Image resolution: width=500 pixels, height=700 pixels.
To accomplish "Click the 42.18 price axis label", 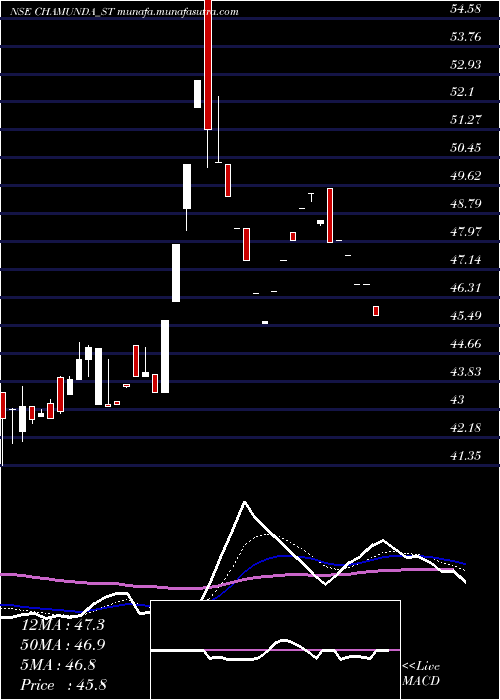I will [x=466, y=428].
